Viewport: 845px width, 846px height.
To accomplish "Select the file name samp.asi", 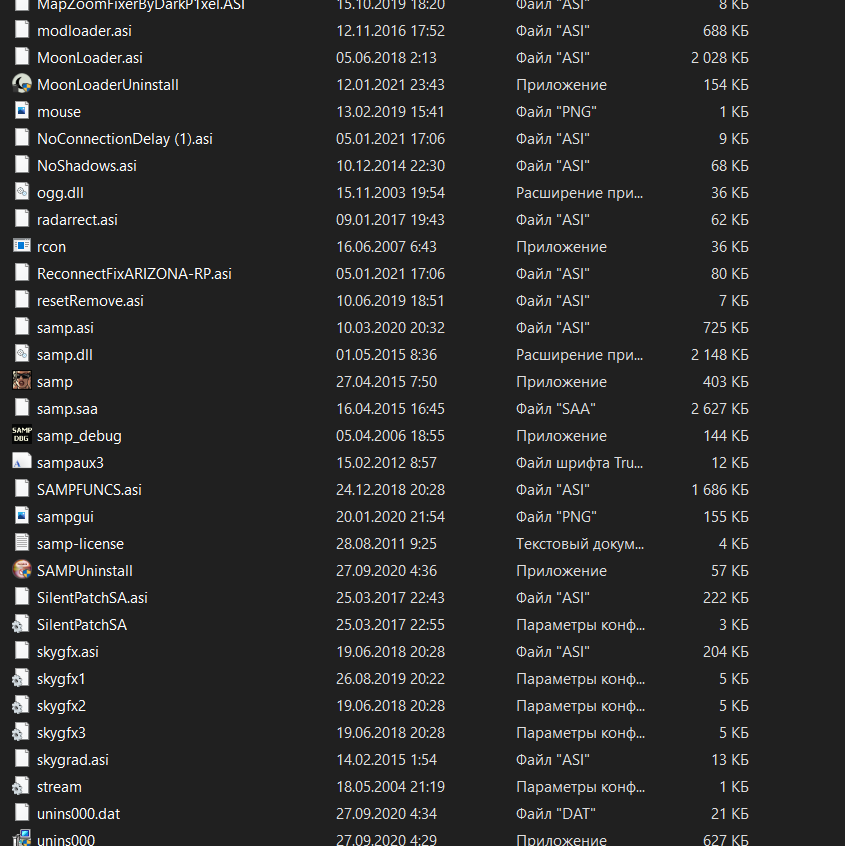I will pos(65,328).
